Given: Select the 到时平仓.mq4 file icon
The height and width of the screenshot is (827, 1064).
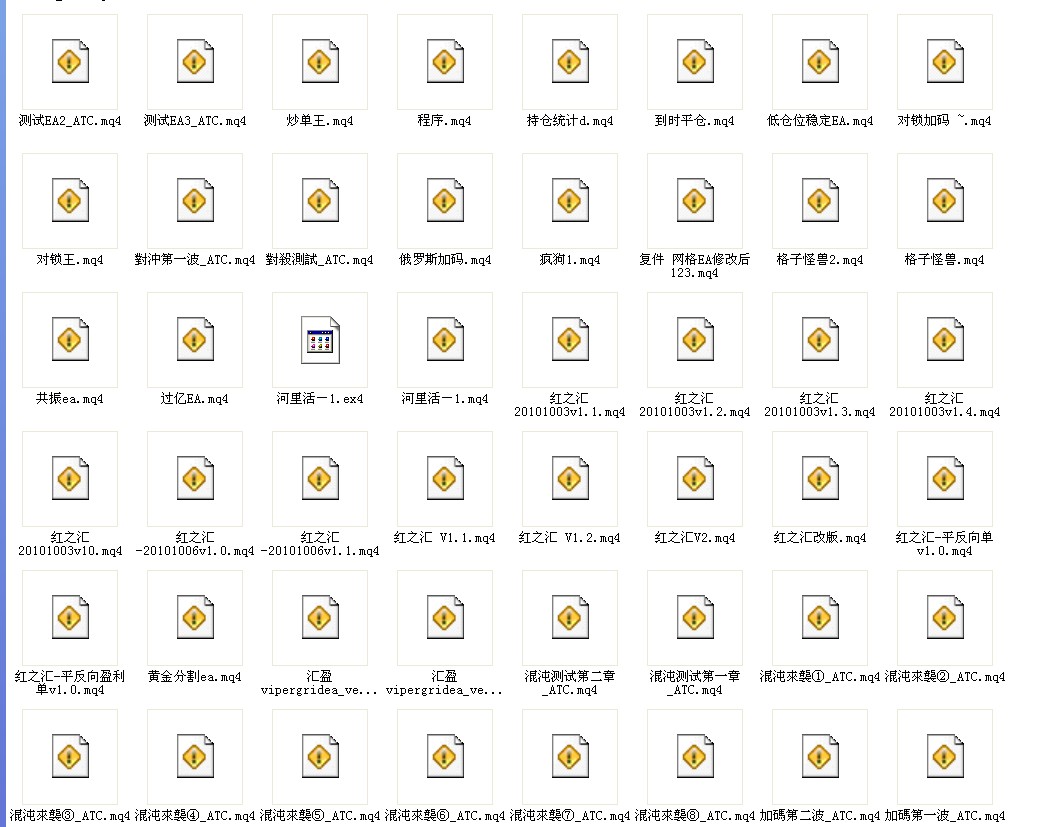Looking at the screenshot, I should point(694,62).
